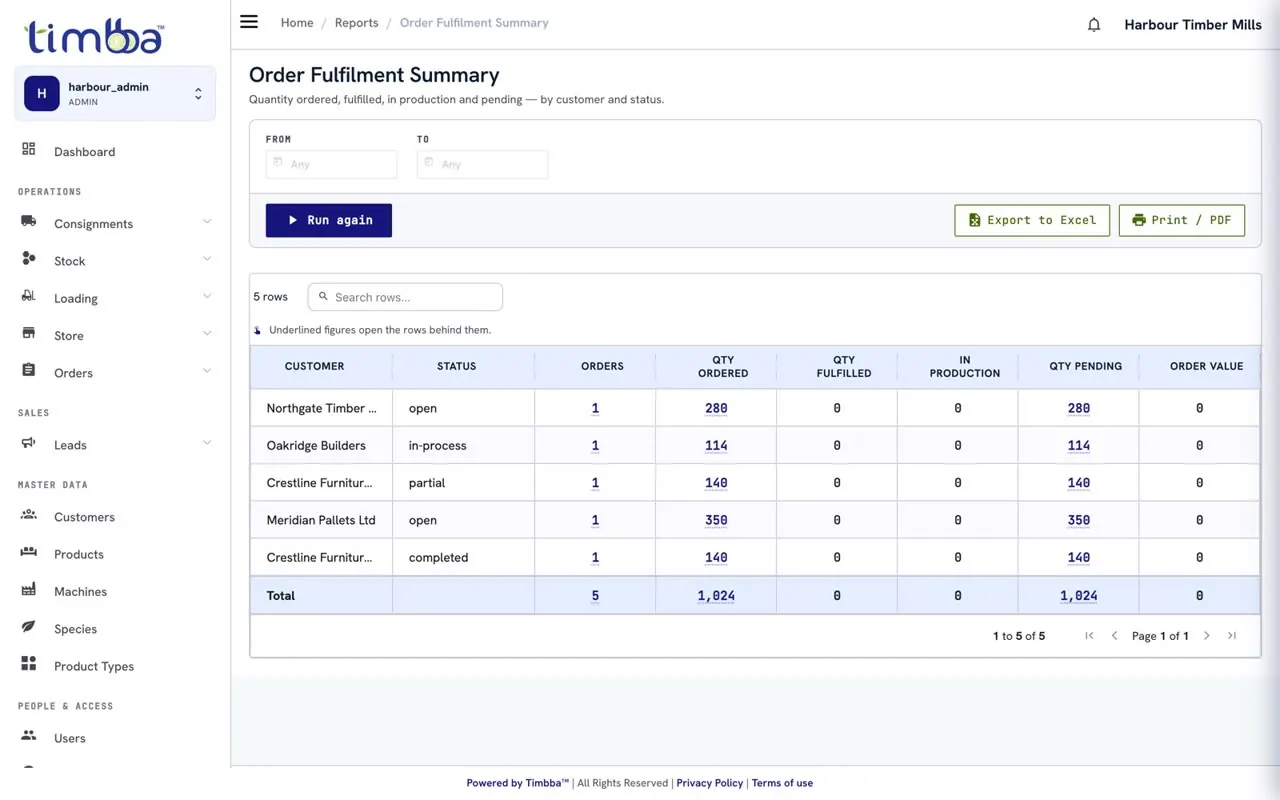The height and width of the screenshot is (800, 1280).
Task: Open the total 1,024 quantity ordered
Action: (716, 595)
